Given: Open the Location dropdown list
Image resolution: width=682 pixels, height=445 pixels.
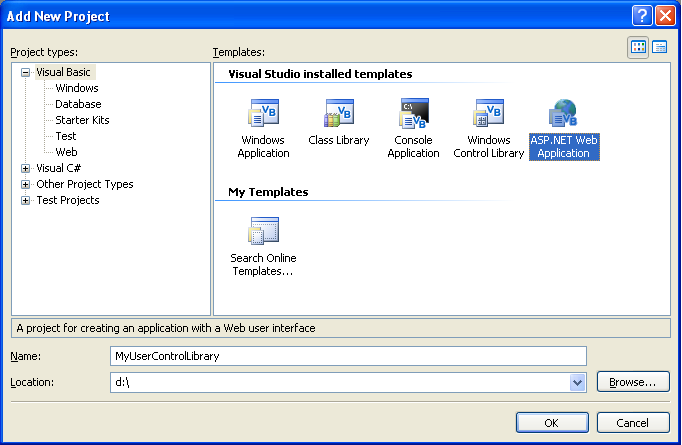Looking at the screenshot, I should click(577, 382).
